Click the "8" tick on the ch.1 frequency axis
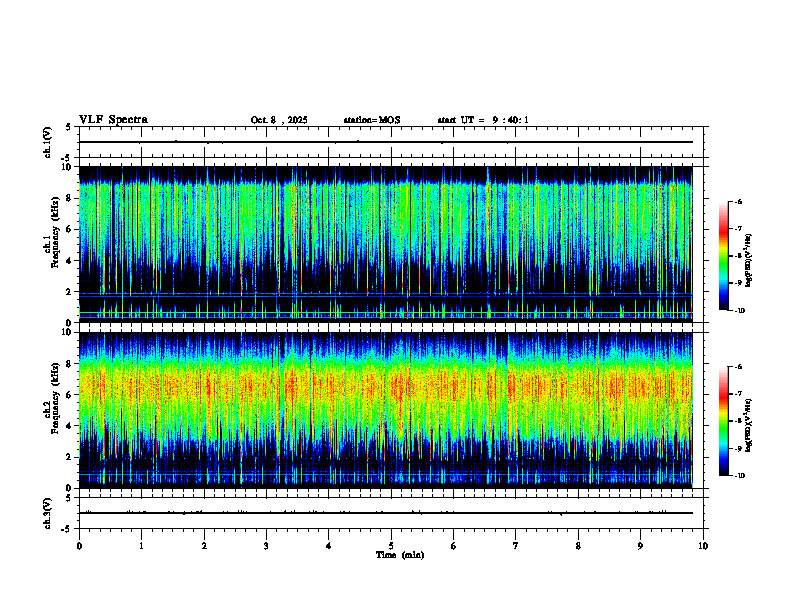 point(69,198)
